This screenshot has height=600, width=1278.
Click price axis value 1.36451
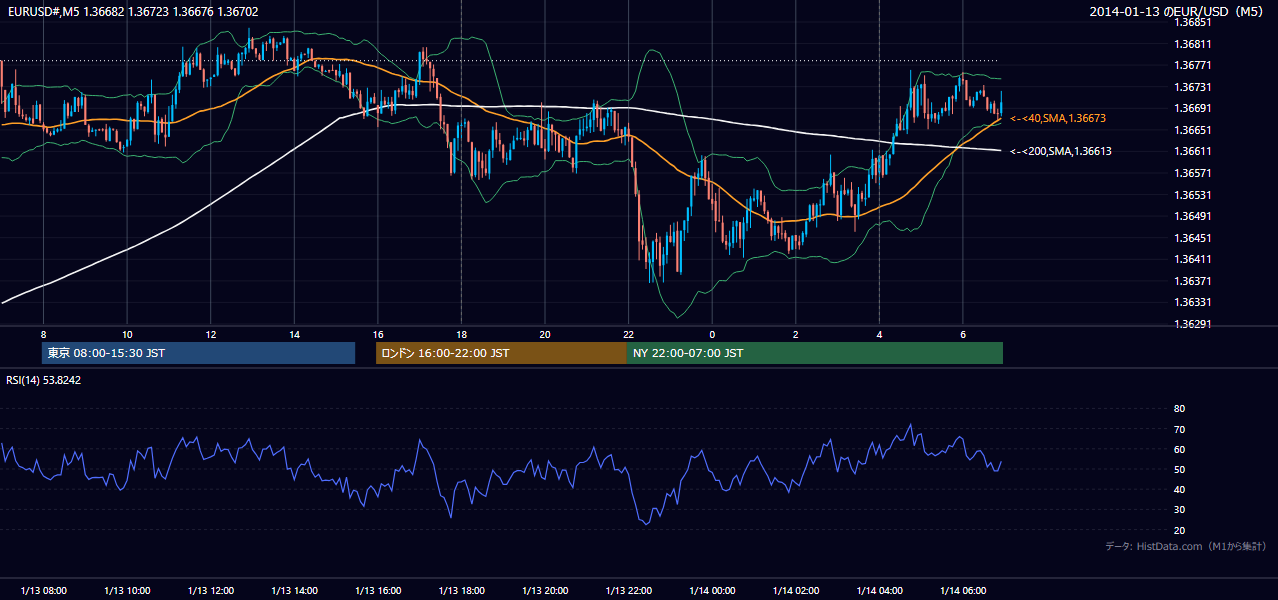[1193, 238]
